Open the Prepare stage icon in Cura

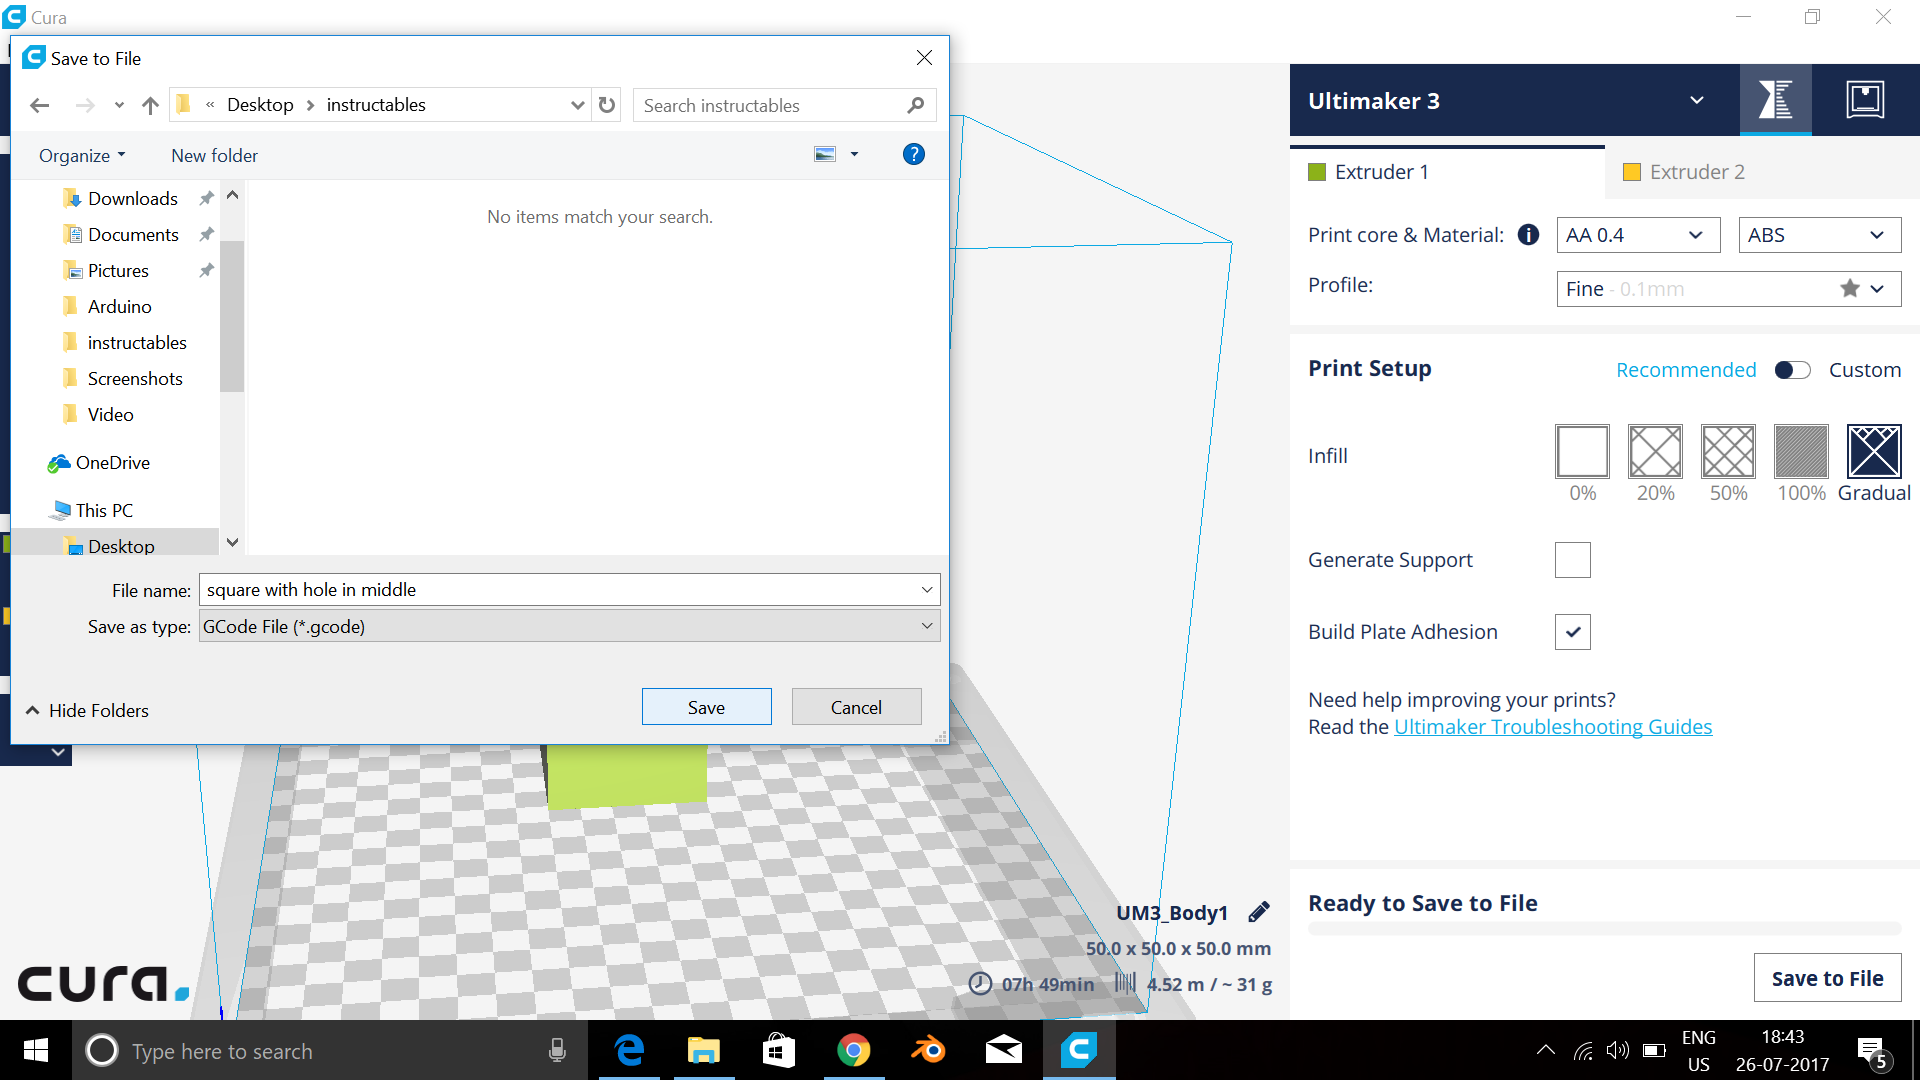click(x=1775, y=100)
